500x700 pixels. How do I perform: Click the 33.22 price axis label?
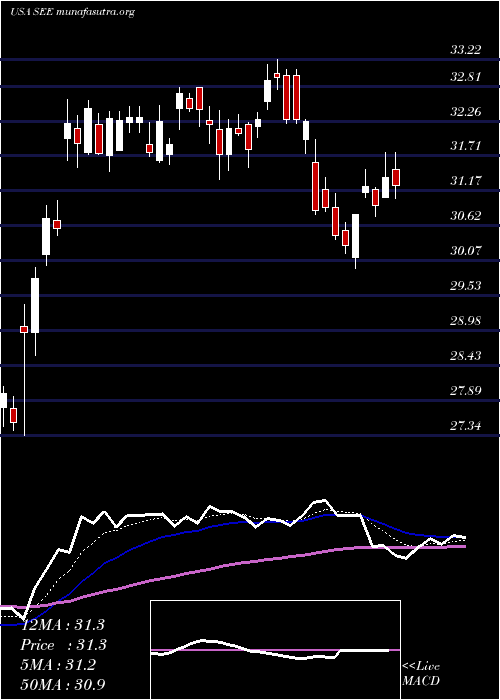[466, 50]
